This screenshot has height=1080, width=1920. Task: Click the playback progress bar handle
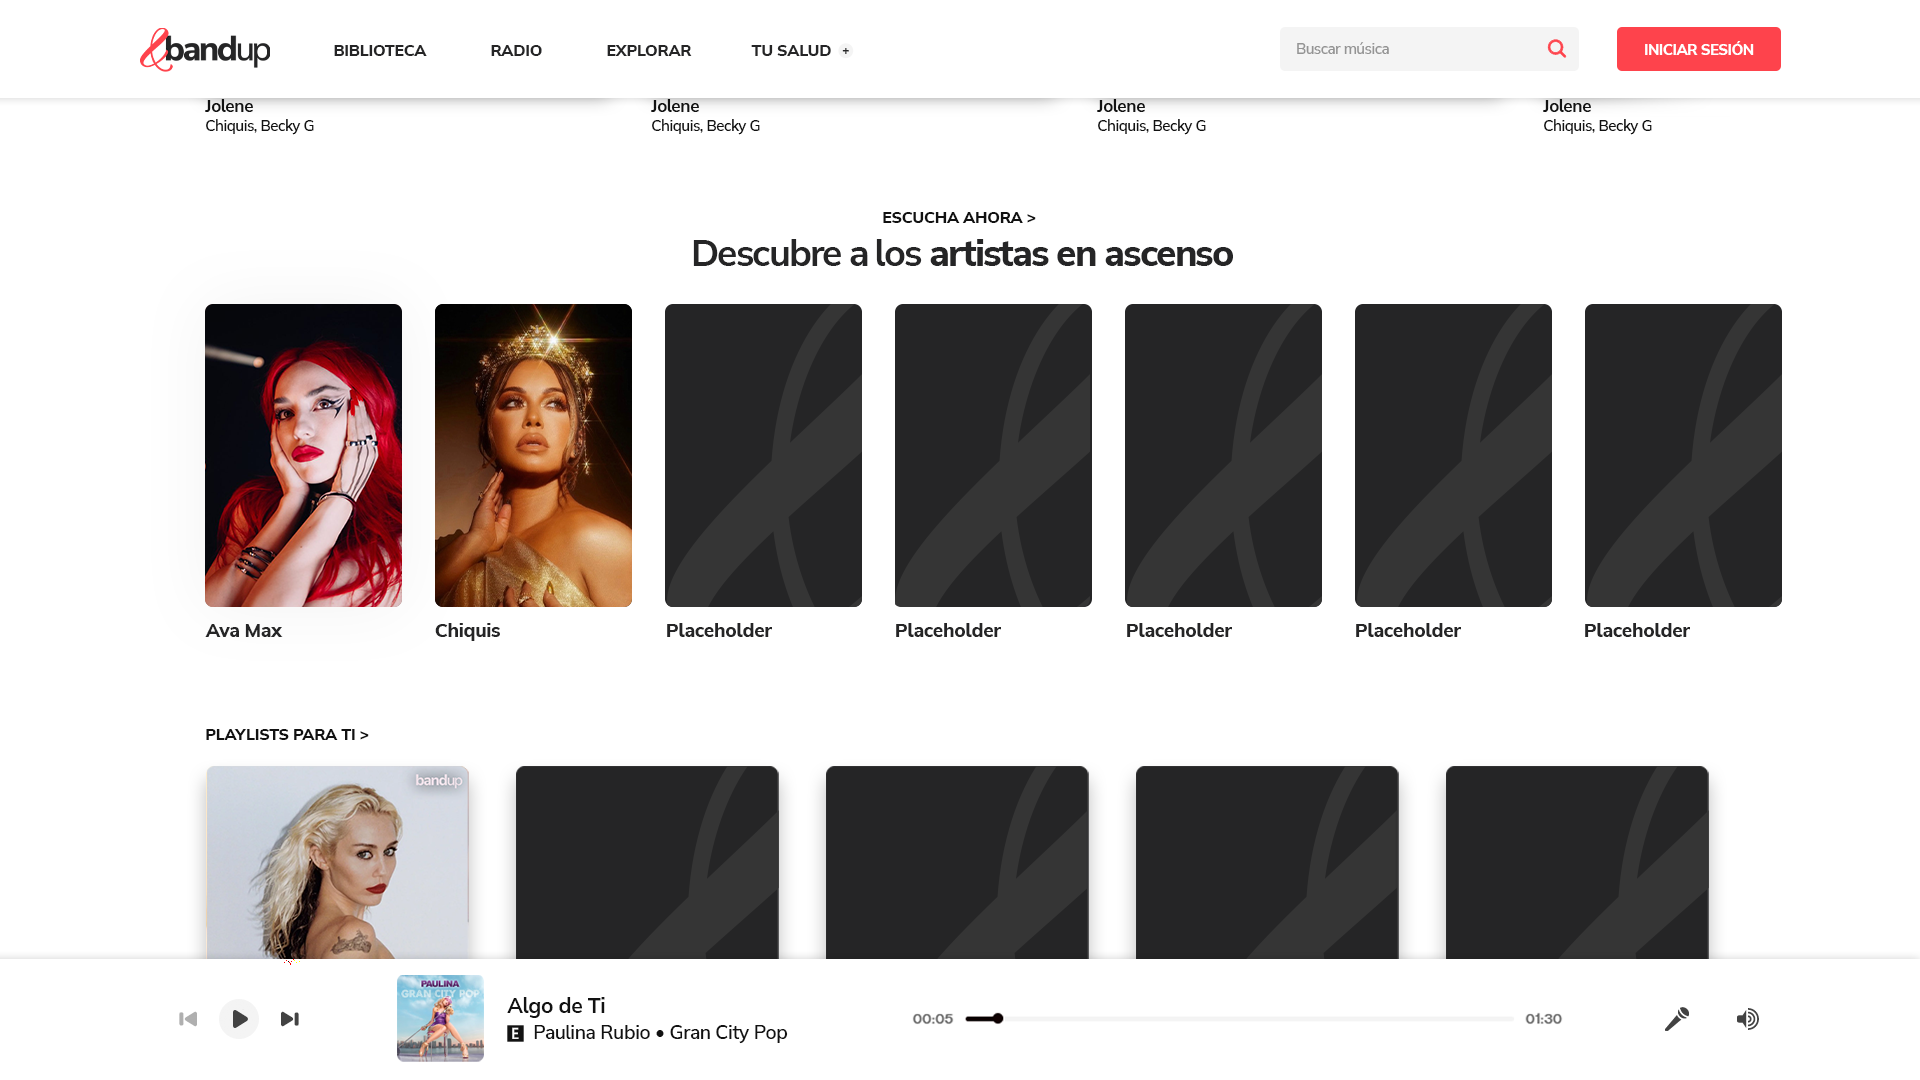998,1019
